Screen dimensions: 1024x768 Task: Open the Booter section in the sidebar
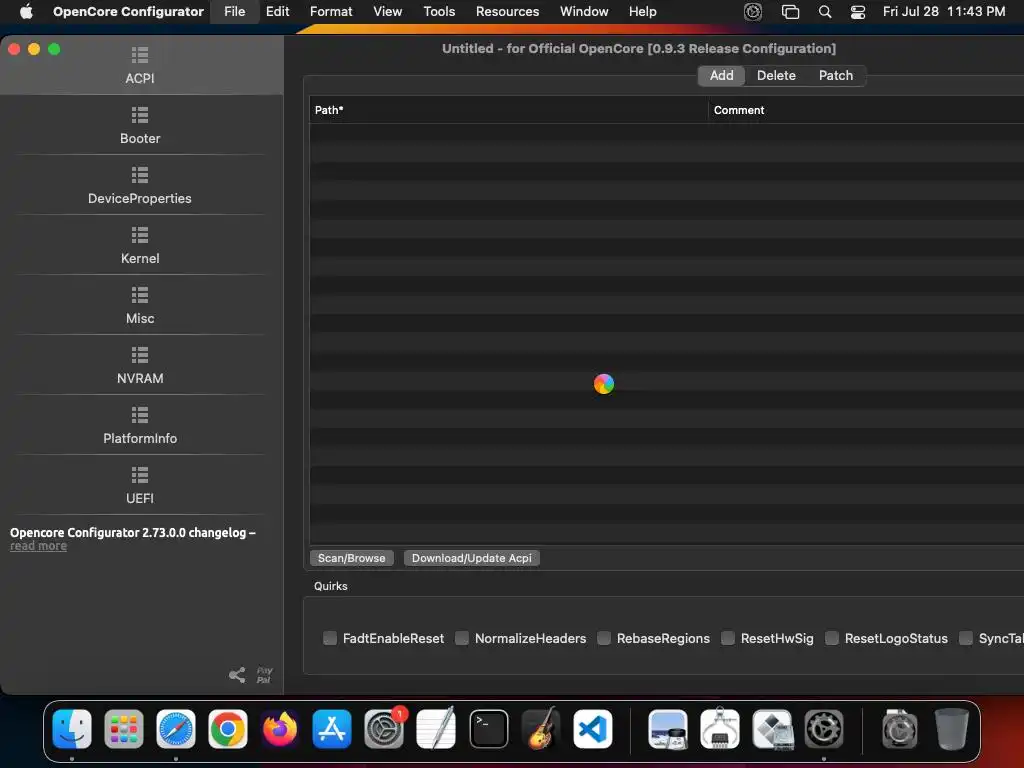[140, 125]
